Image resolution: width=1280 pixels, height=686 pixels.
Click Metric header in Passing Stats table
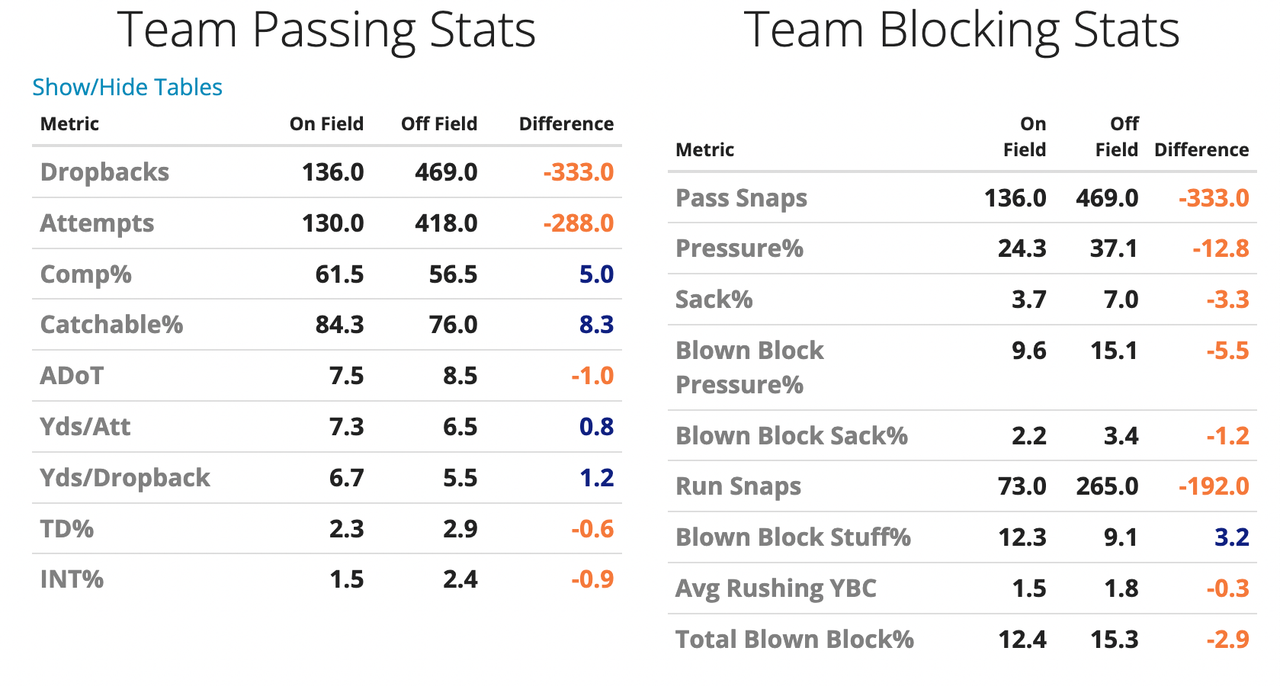70,124
